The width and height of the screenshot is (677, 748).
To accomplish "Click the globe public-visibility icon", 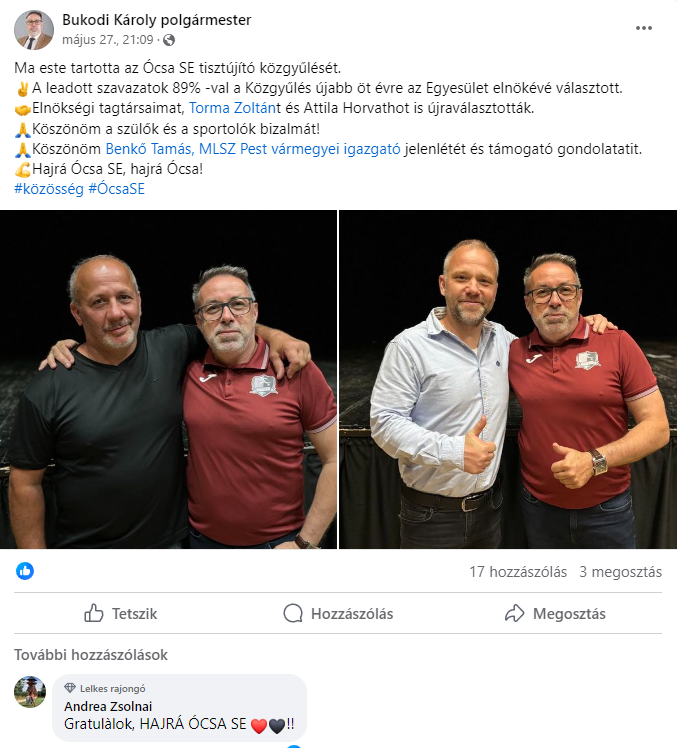I will [x=169, y=40].
